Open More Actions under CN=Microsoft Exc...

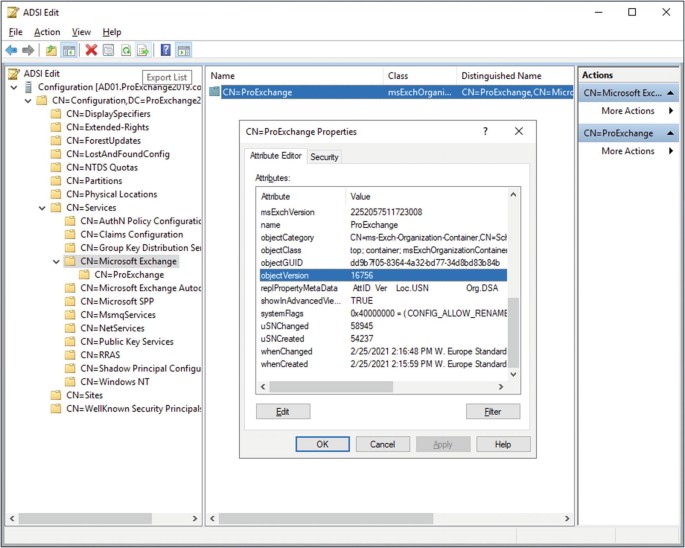pos(628,111)
